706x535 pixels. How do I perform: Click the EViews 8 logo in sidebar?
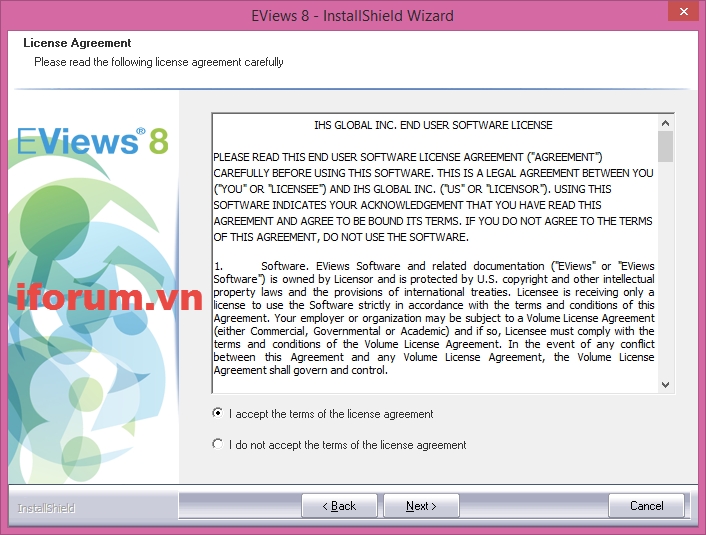(x=93, y=141)
